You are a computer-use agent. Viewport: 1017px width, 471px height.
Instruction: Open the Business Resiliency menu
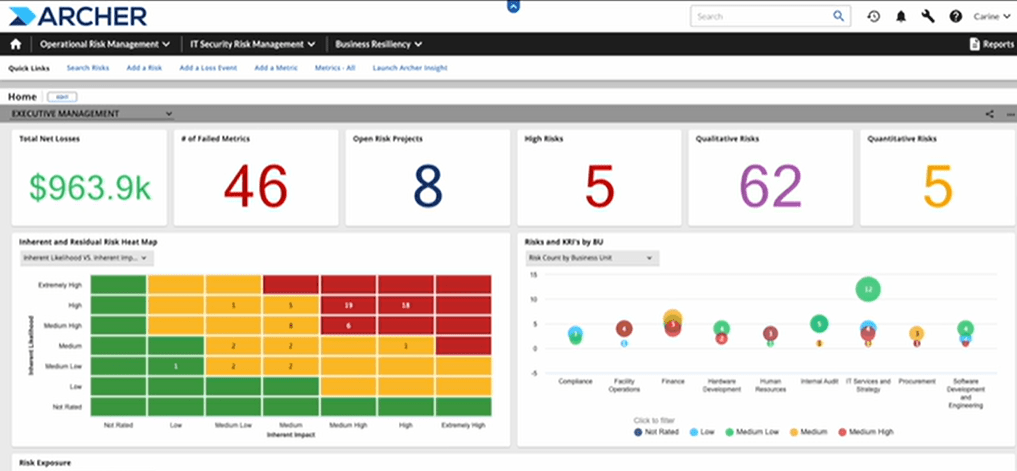(x=379, y=44)
